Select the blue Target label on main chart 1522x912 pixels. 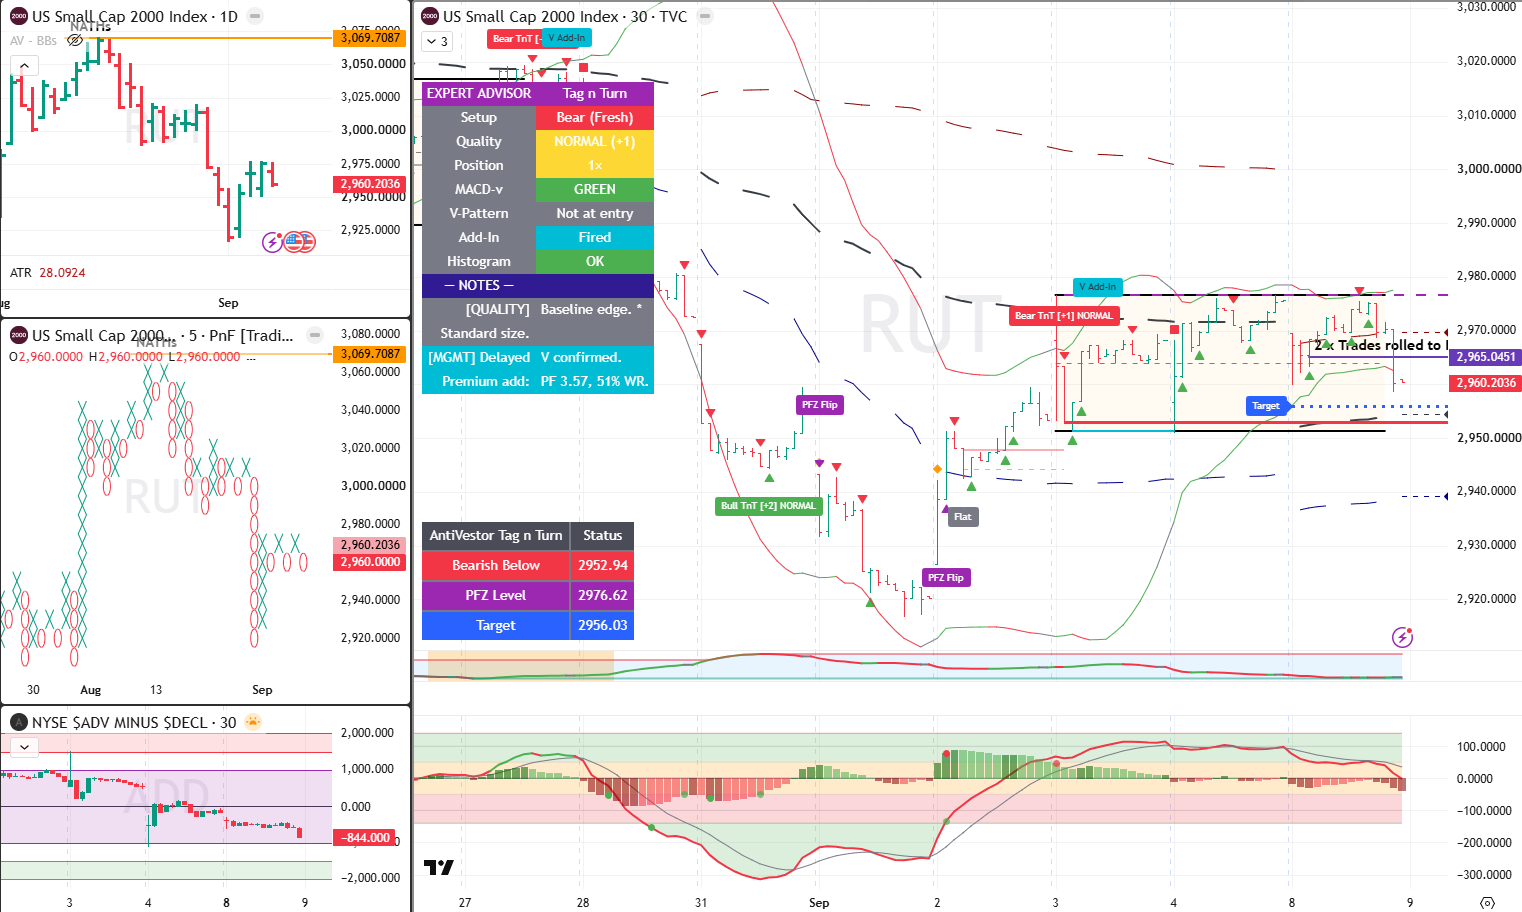tap(1266, 405)
